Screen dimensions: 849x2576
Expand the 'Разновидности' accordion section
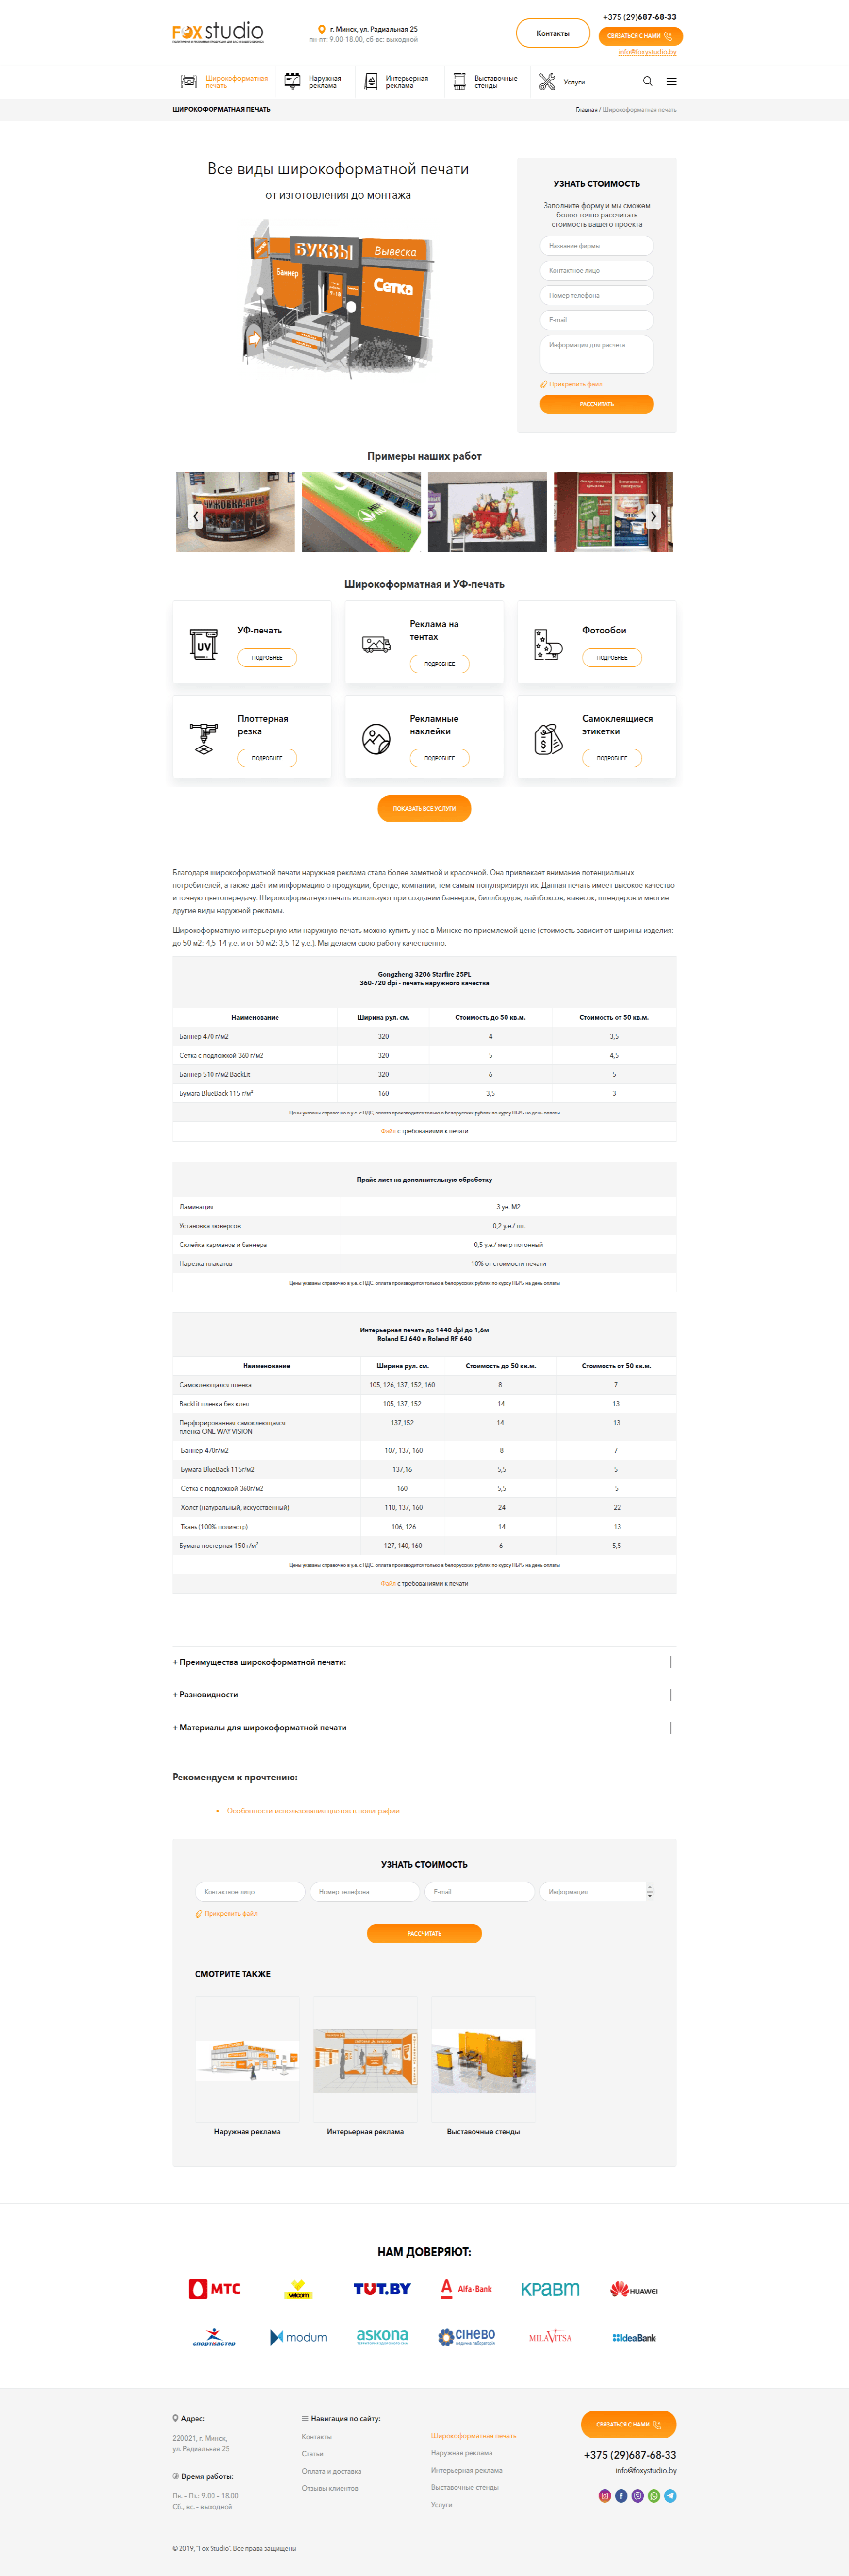pos(424,1695)
